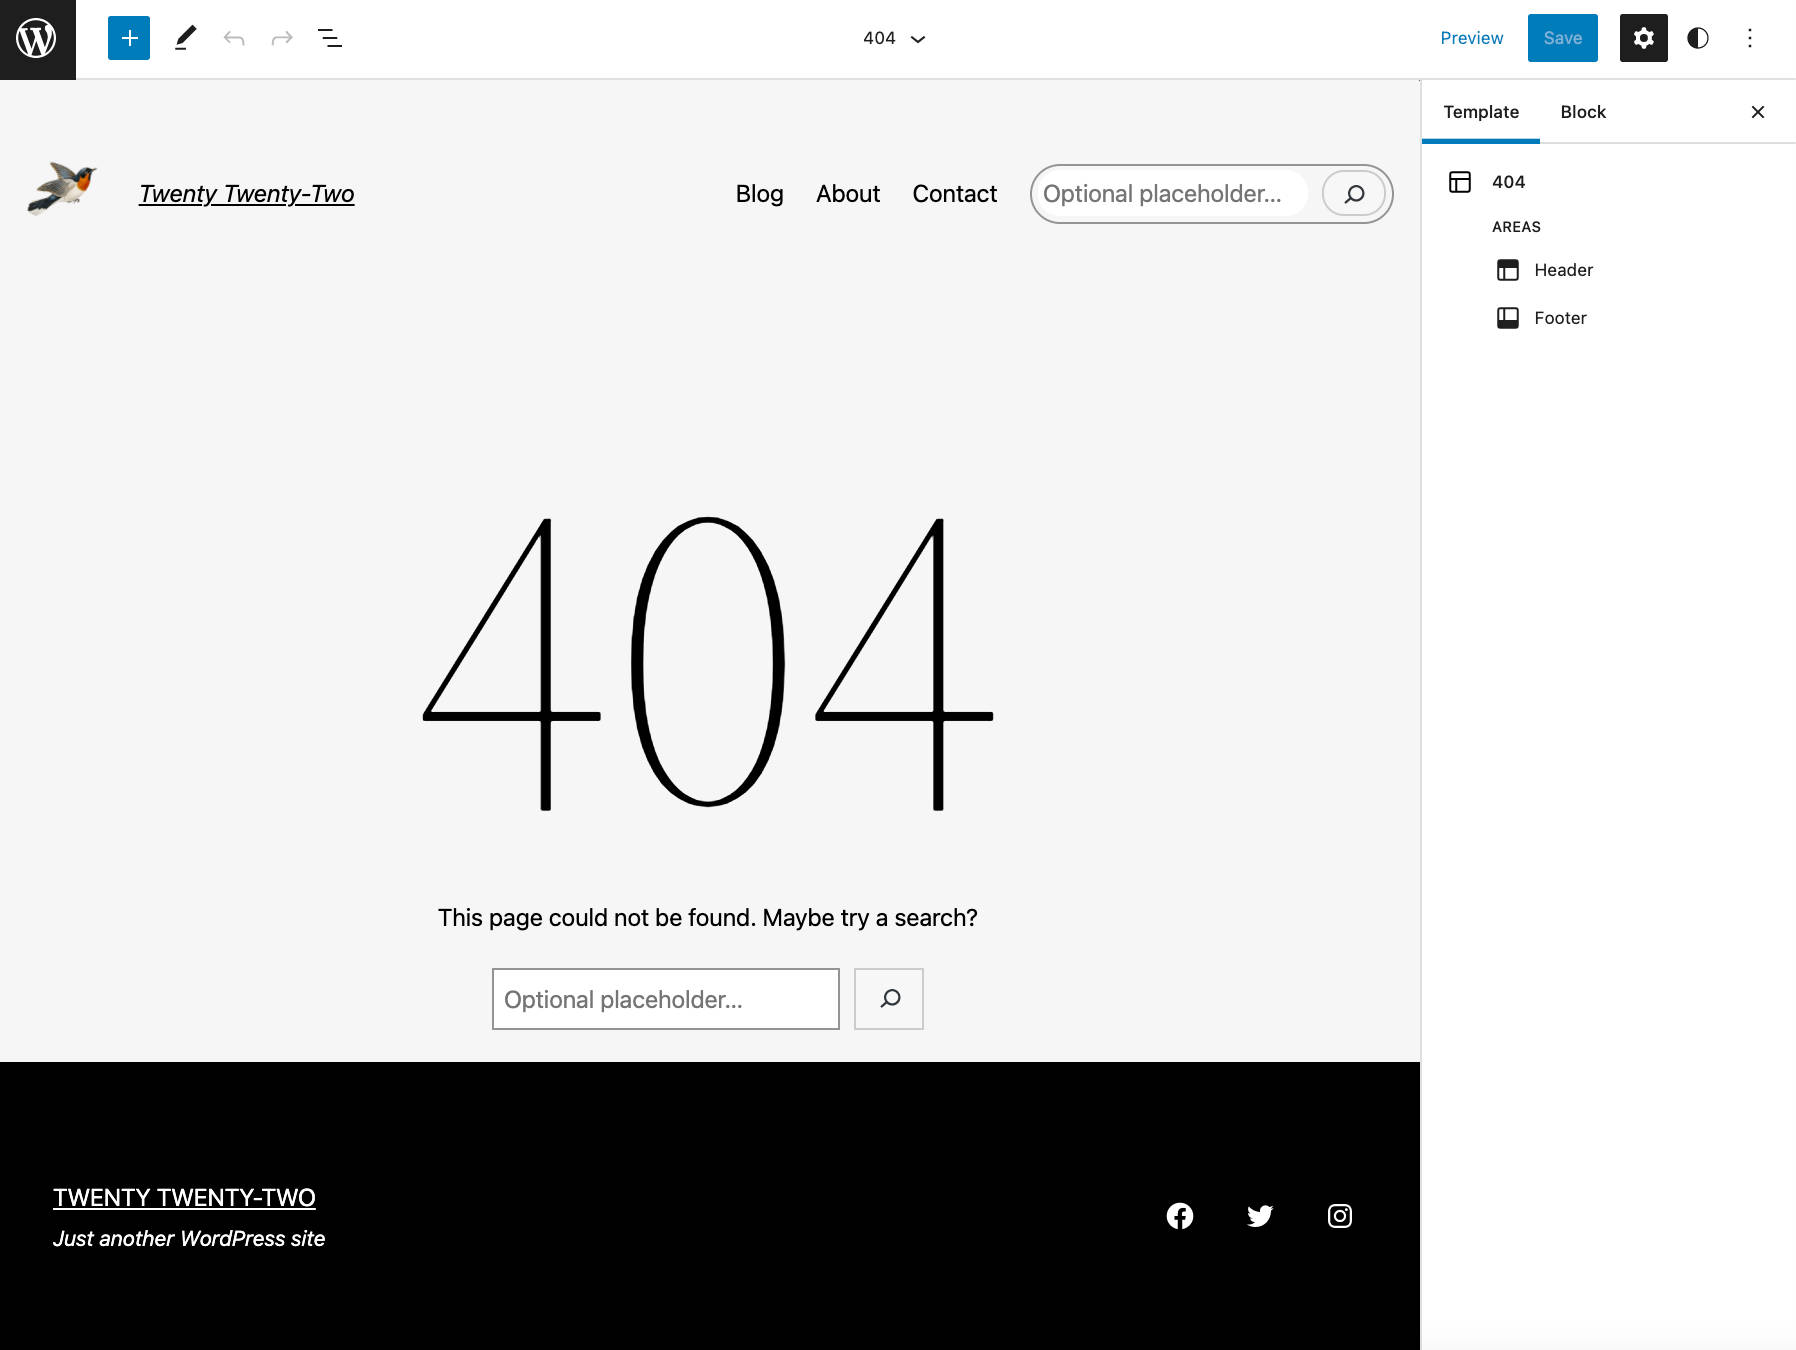Viewport: 1796px width, 1350px height.
Task: Click the Save button
Action: pyautogui.click(x=1562, y=38)
